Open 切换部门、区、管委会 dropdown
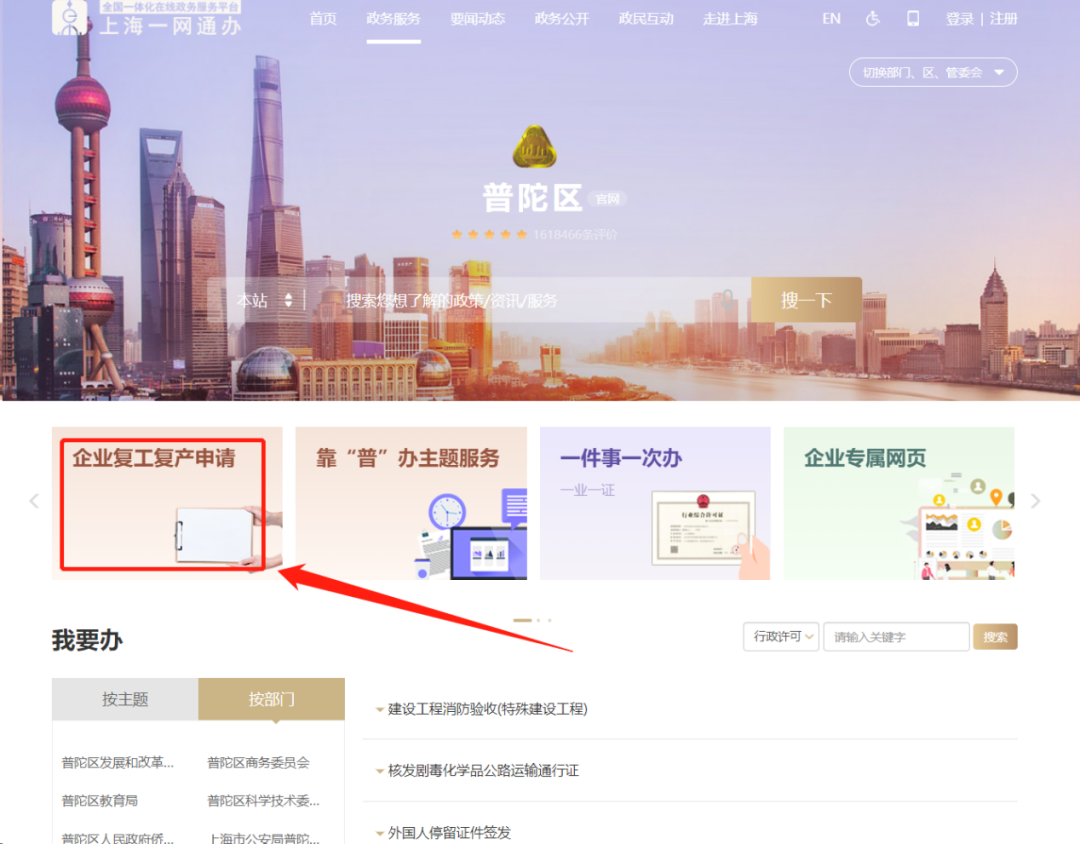Image resolution: width=1080 pixels, height=844 pixels. click(x=932, y=72)
